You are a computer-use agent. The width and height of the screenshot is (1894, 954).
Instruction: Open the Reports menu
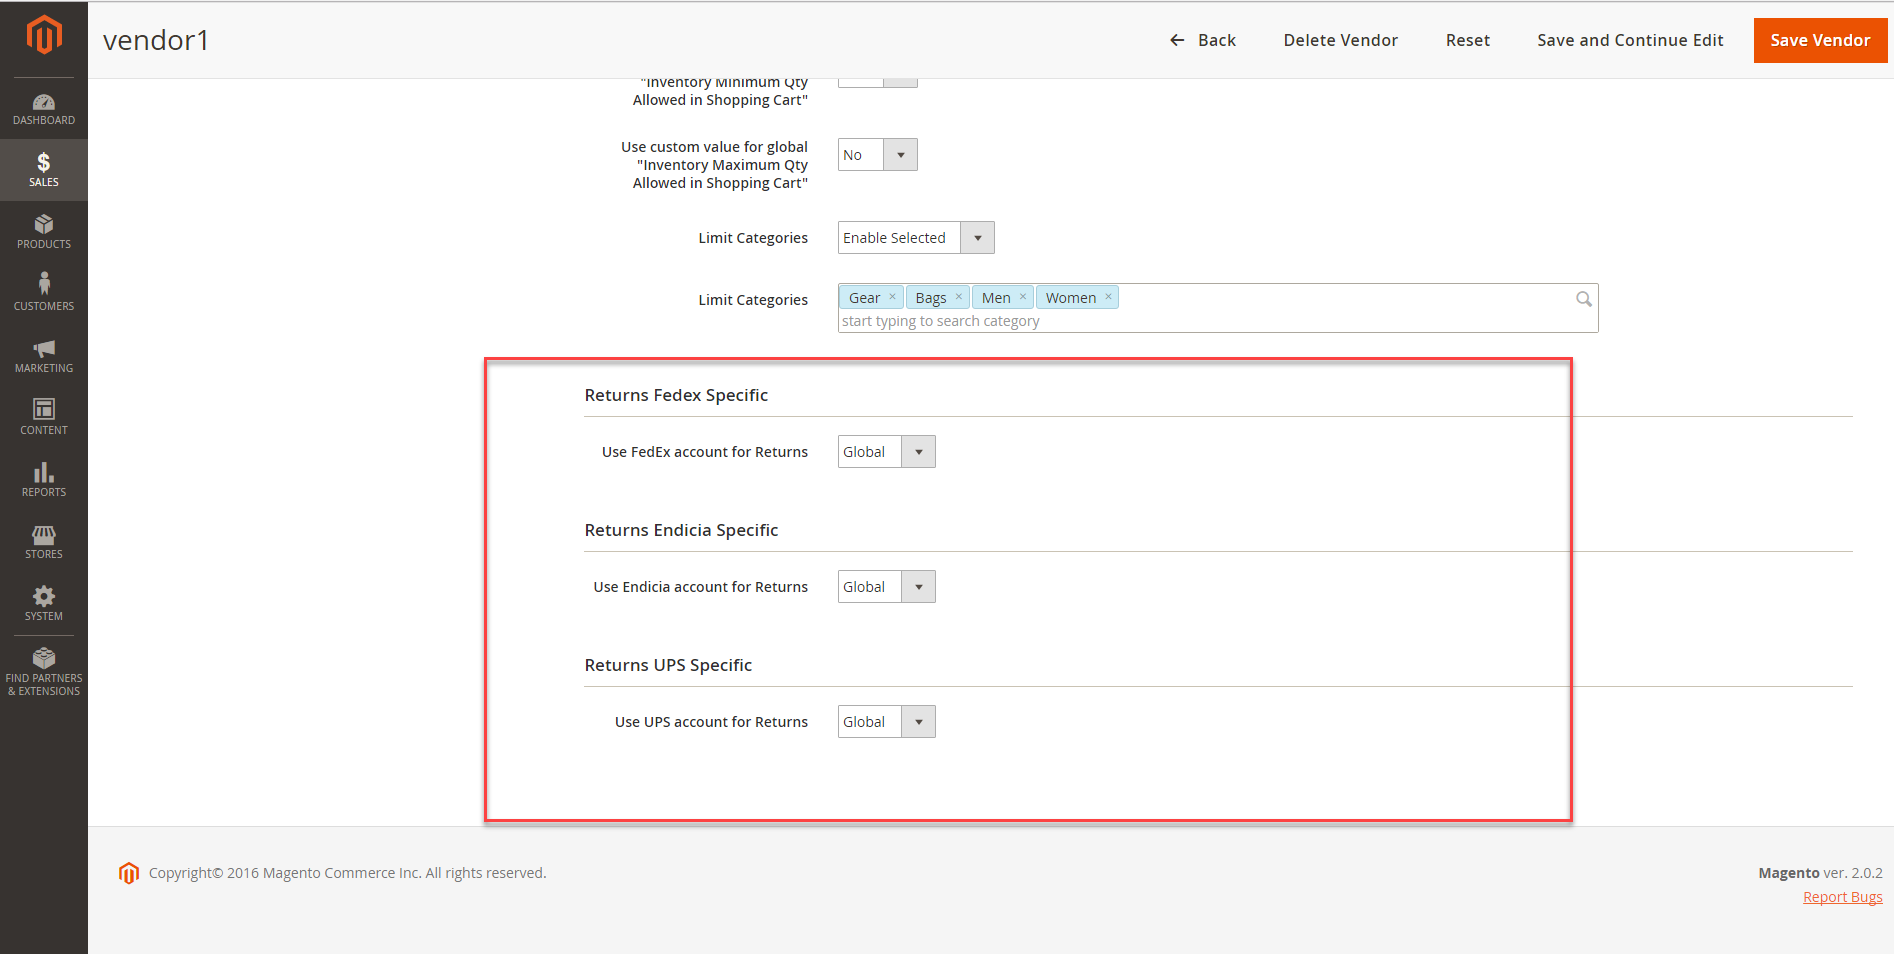(x=44, y=480)
